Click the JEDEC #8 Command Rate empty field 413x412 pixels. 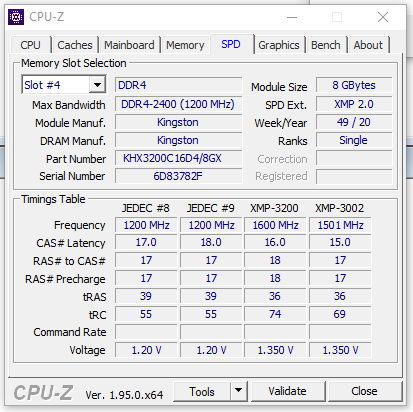146,332
